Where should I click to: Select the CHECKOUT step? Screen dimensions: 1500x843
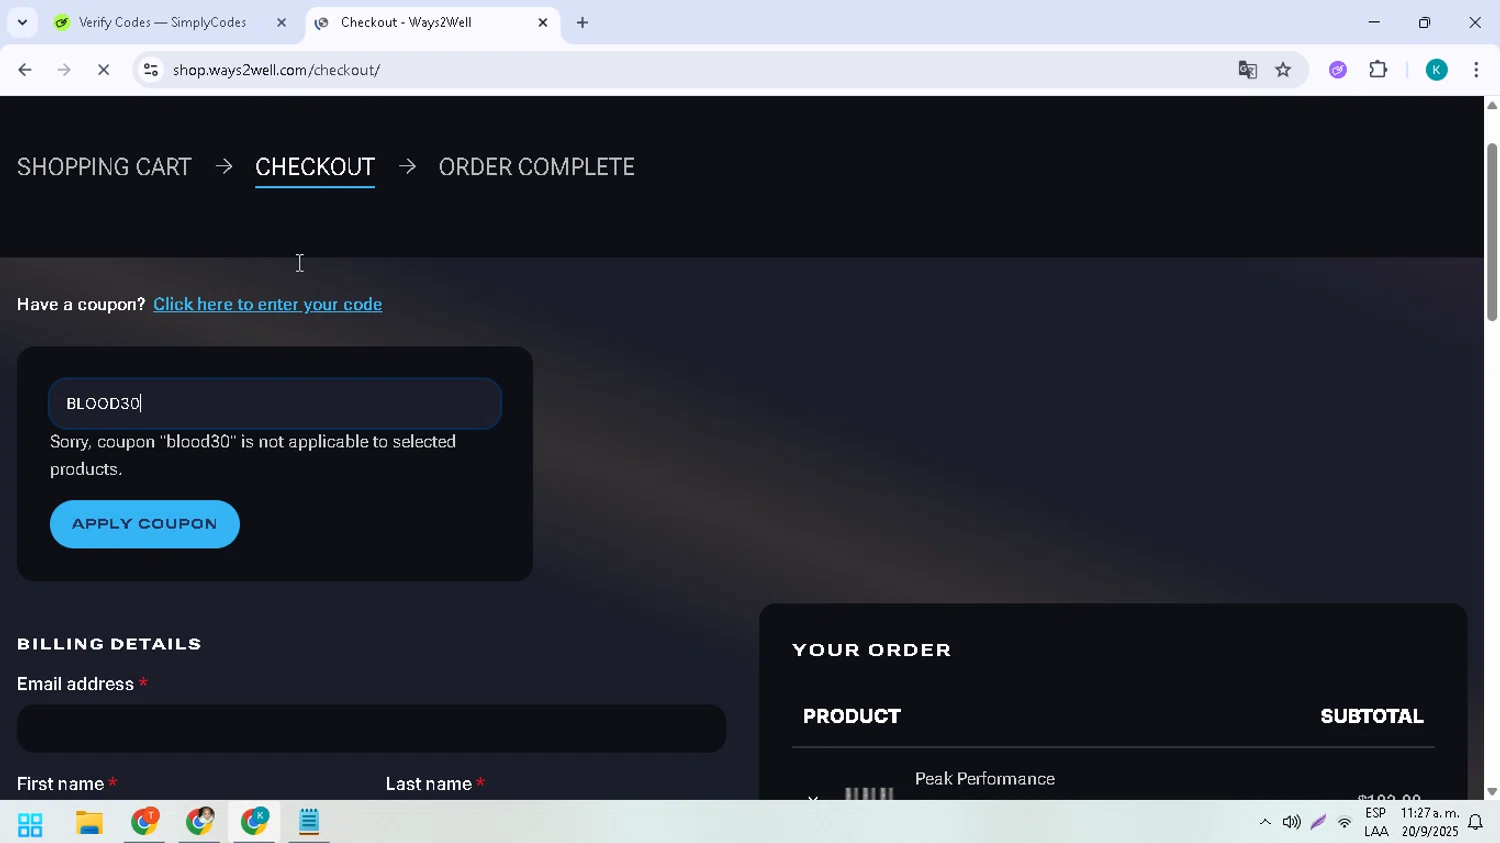[315, 167]
